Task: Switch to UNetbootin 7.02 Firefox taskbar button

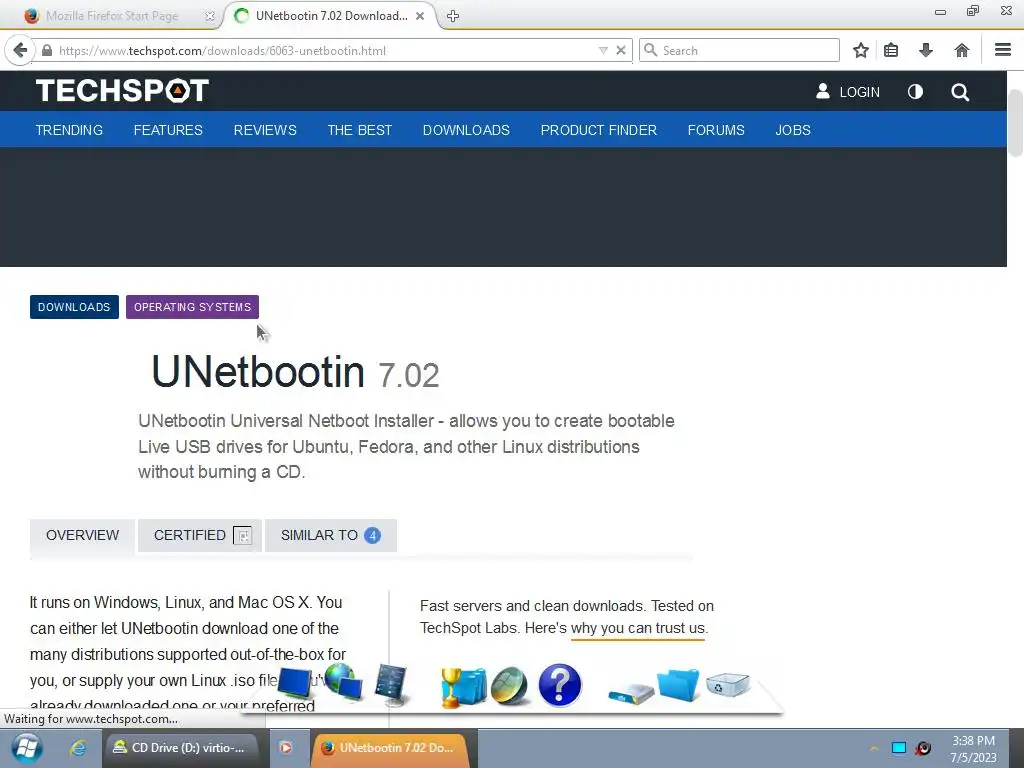Action: [x=390, y=748]
